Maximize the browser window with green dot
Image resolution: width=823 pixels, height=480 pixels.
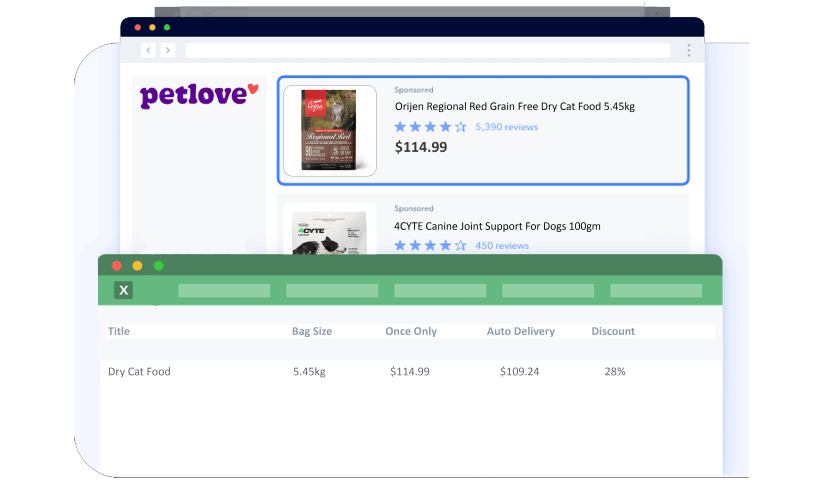pos(167,27)
